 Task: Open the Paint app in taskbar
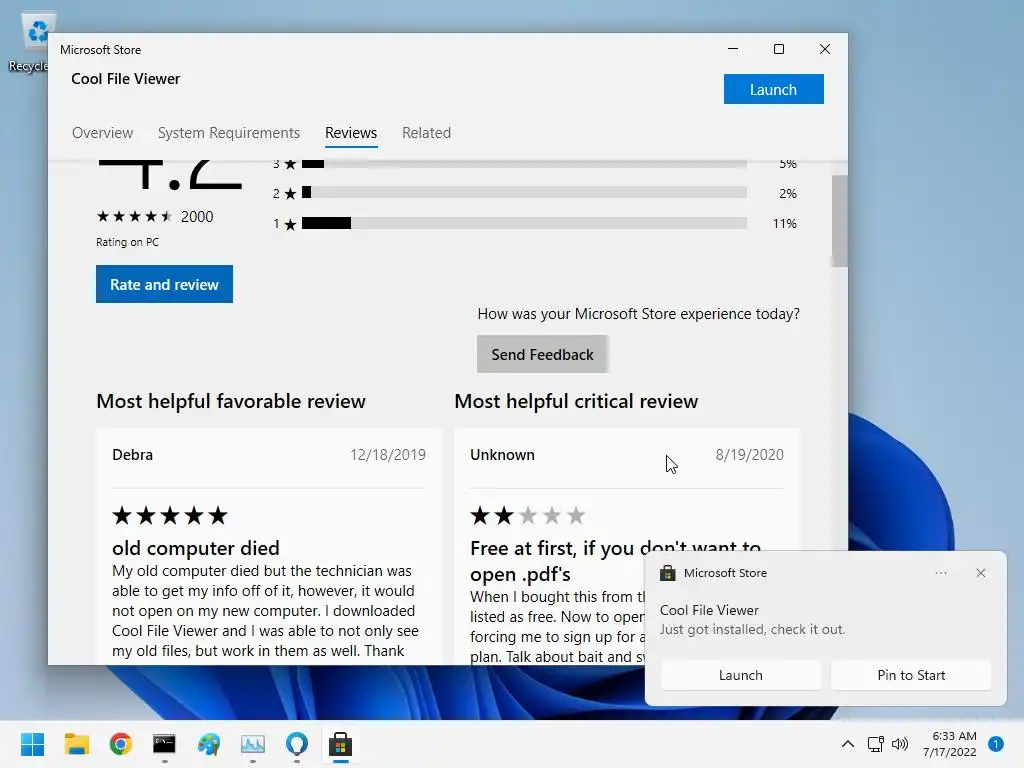[209, 744]
